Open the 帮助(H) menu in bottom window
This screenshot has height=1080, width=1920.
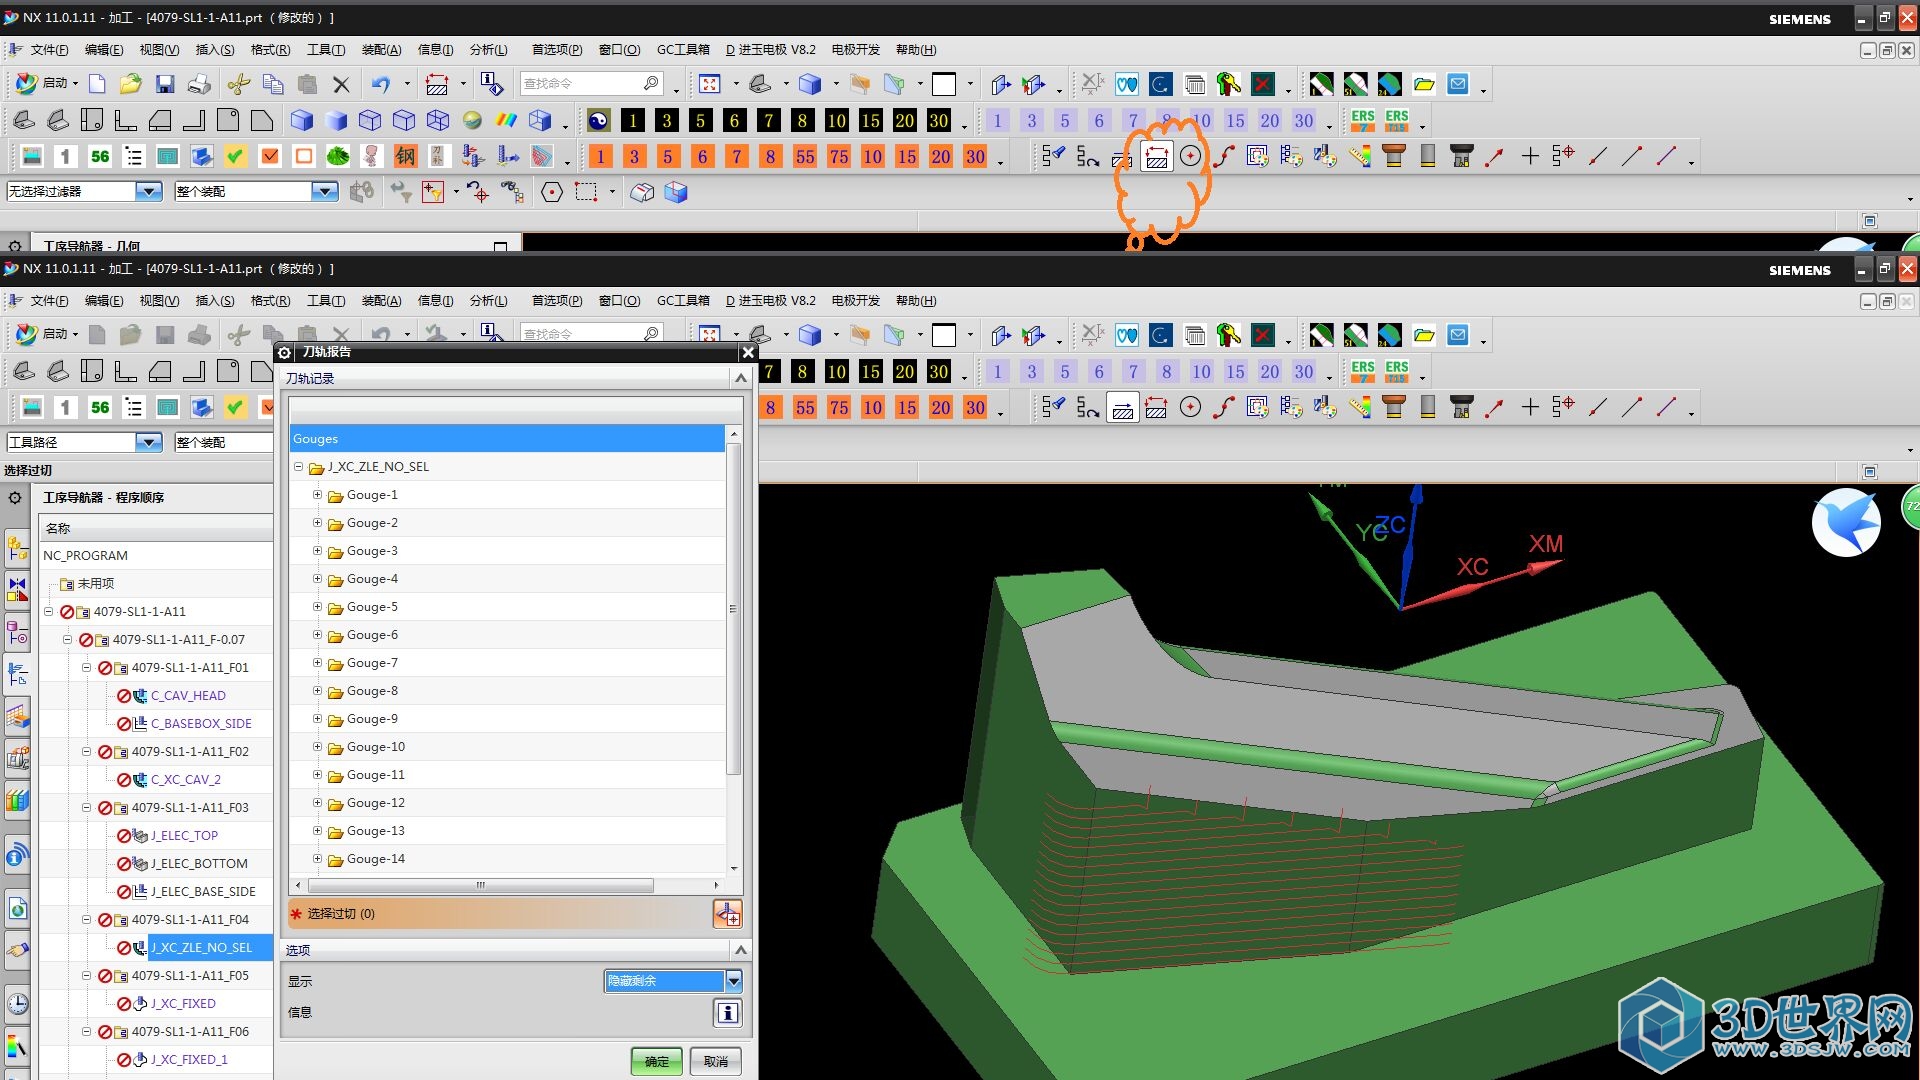point(916,300)
